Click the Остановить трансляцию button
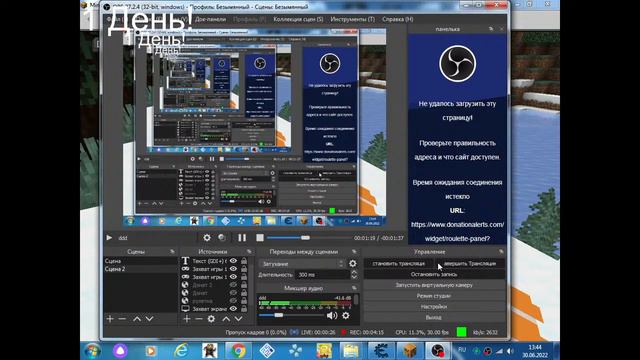Viewport: 640px width, 360px height. click(x=398, y=264)
